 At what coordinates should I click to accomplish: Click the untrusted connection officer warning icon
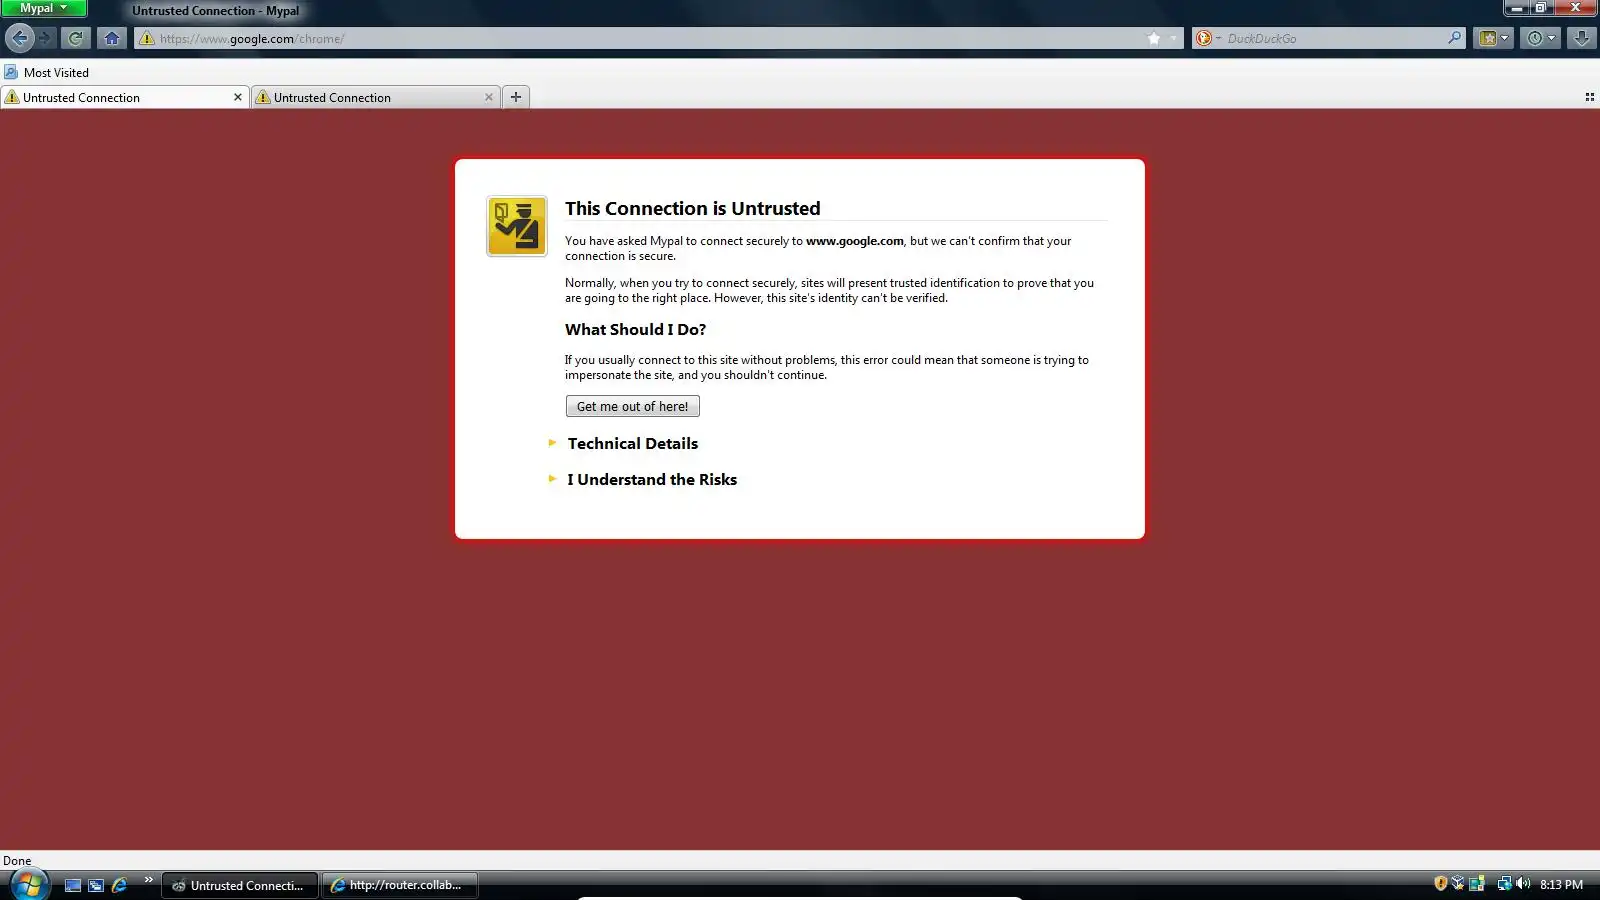517,226
